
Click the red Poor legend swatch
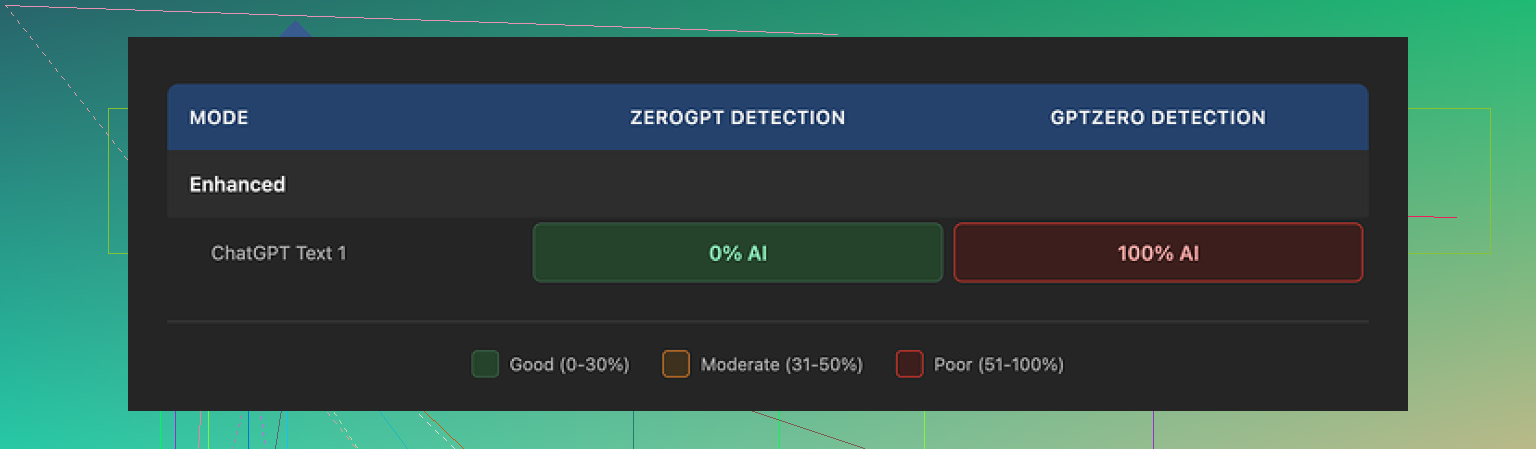coord(909,364)
